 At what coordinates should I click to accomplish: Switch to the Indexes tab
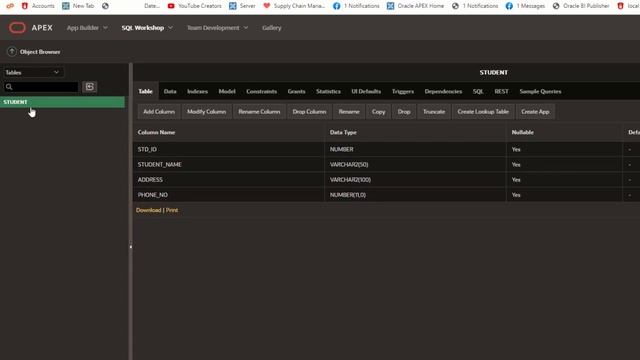tap(198, 91)
